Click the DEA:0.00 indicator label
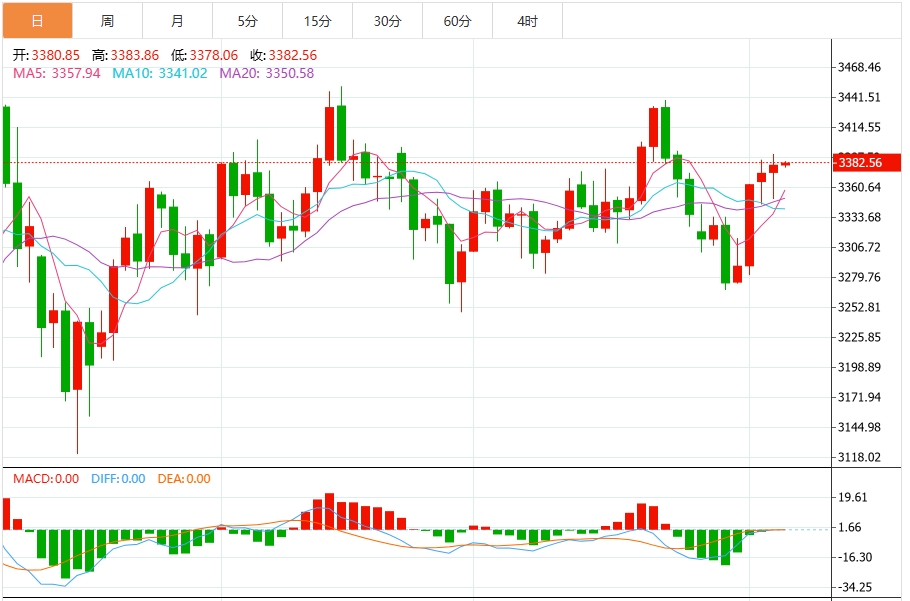The image size is (910, 601). tap(184, 479)
